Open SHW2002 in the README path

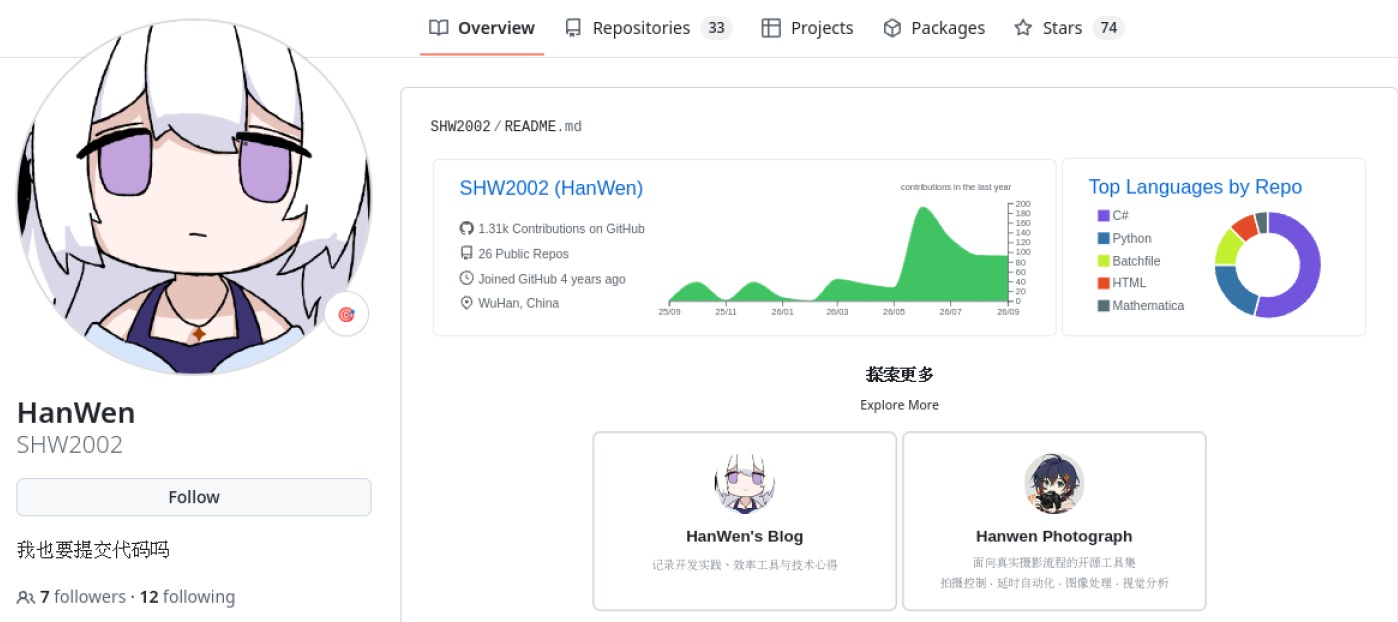(460, 126)
